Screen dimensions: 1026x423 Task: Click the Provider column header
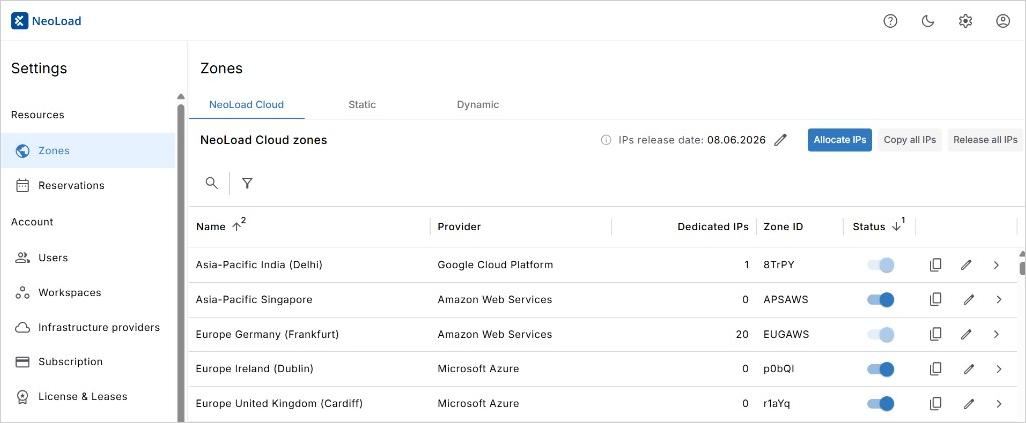[459, 227]
